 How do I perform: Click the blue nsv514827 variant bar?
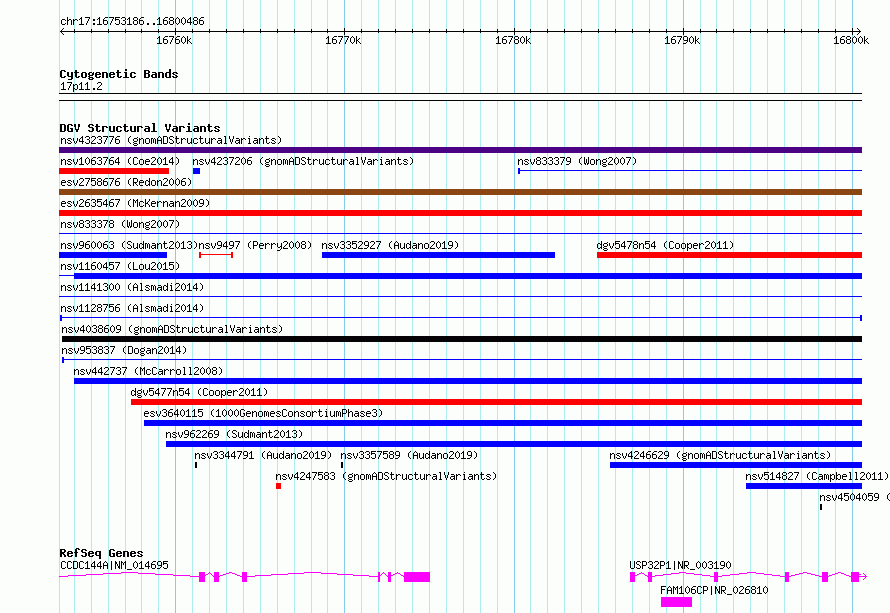(x=804, y=486)
